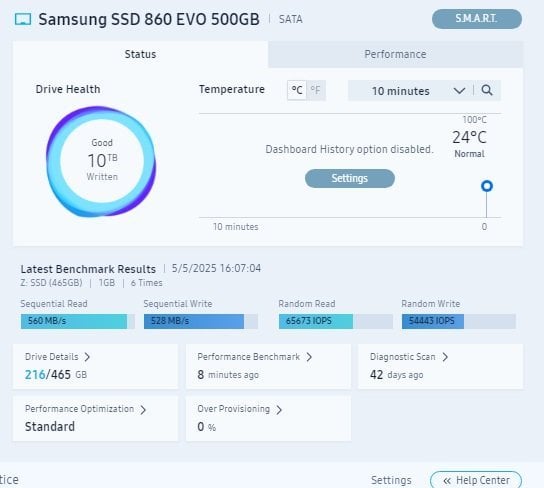
Task: Click the benchmark date 5/5/2025 16:07:04
Action: 216,268
